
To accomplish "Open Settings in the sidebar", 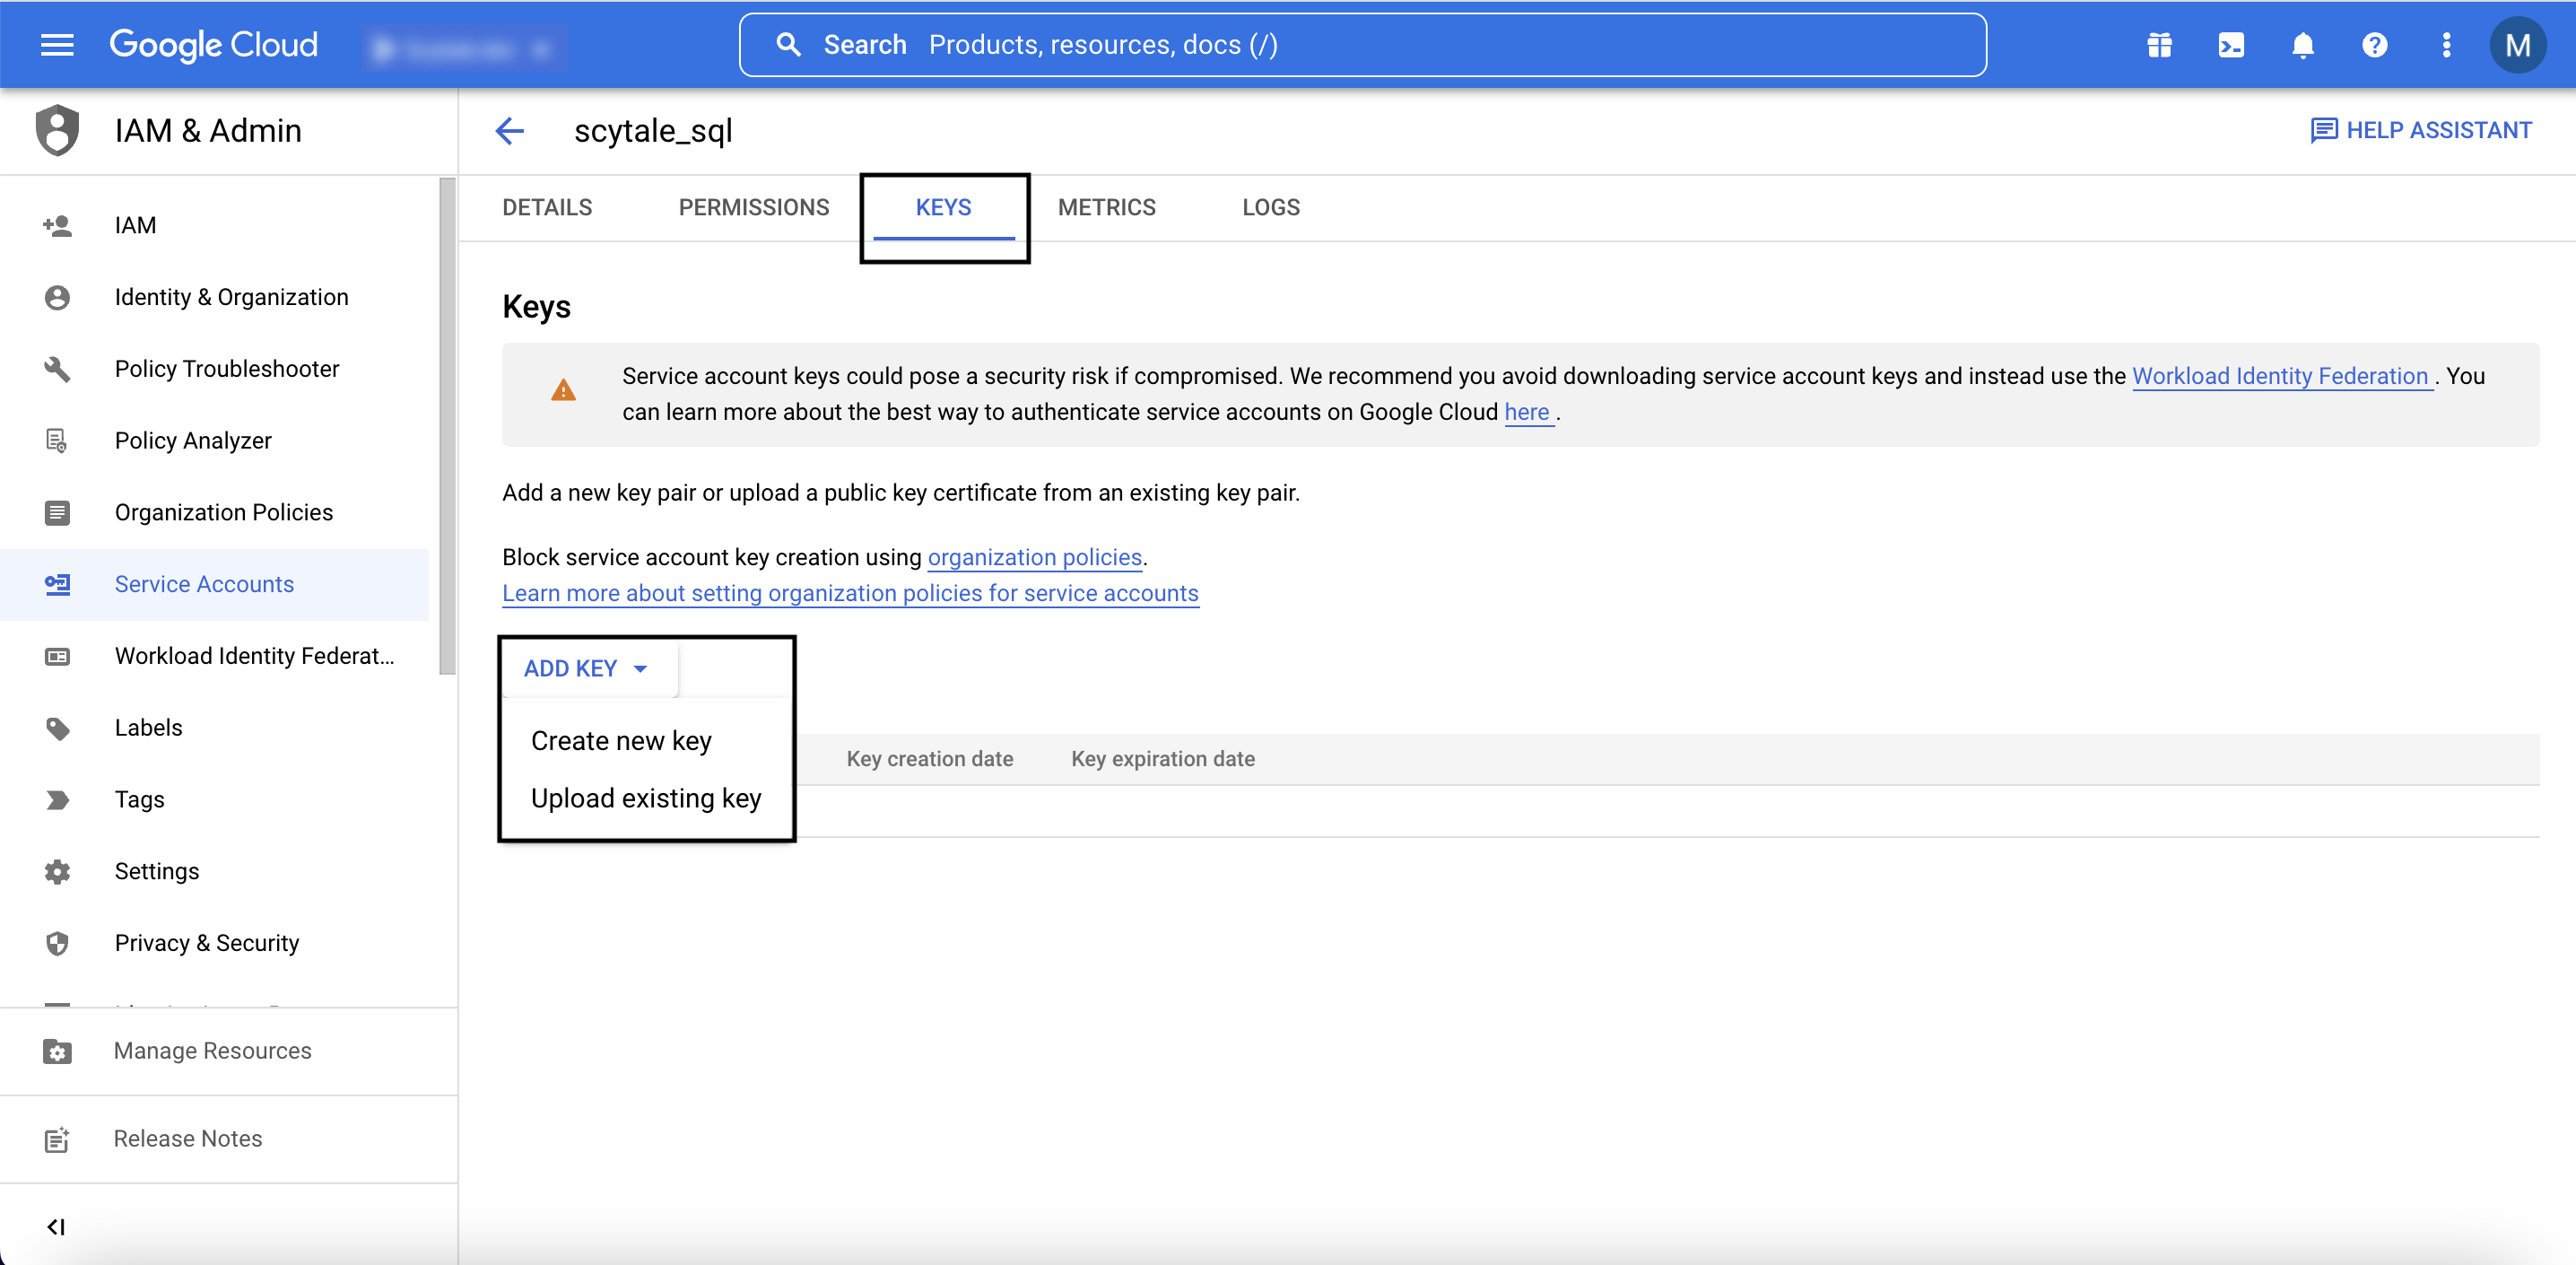I will tap(214, 871).
